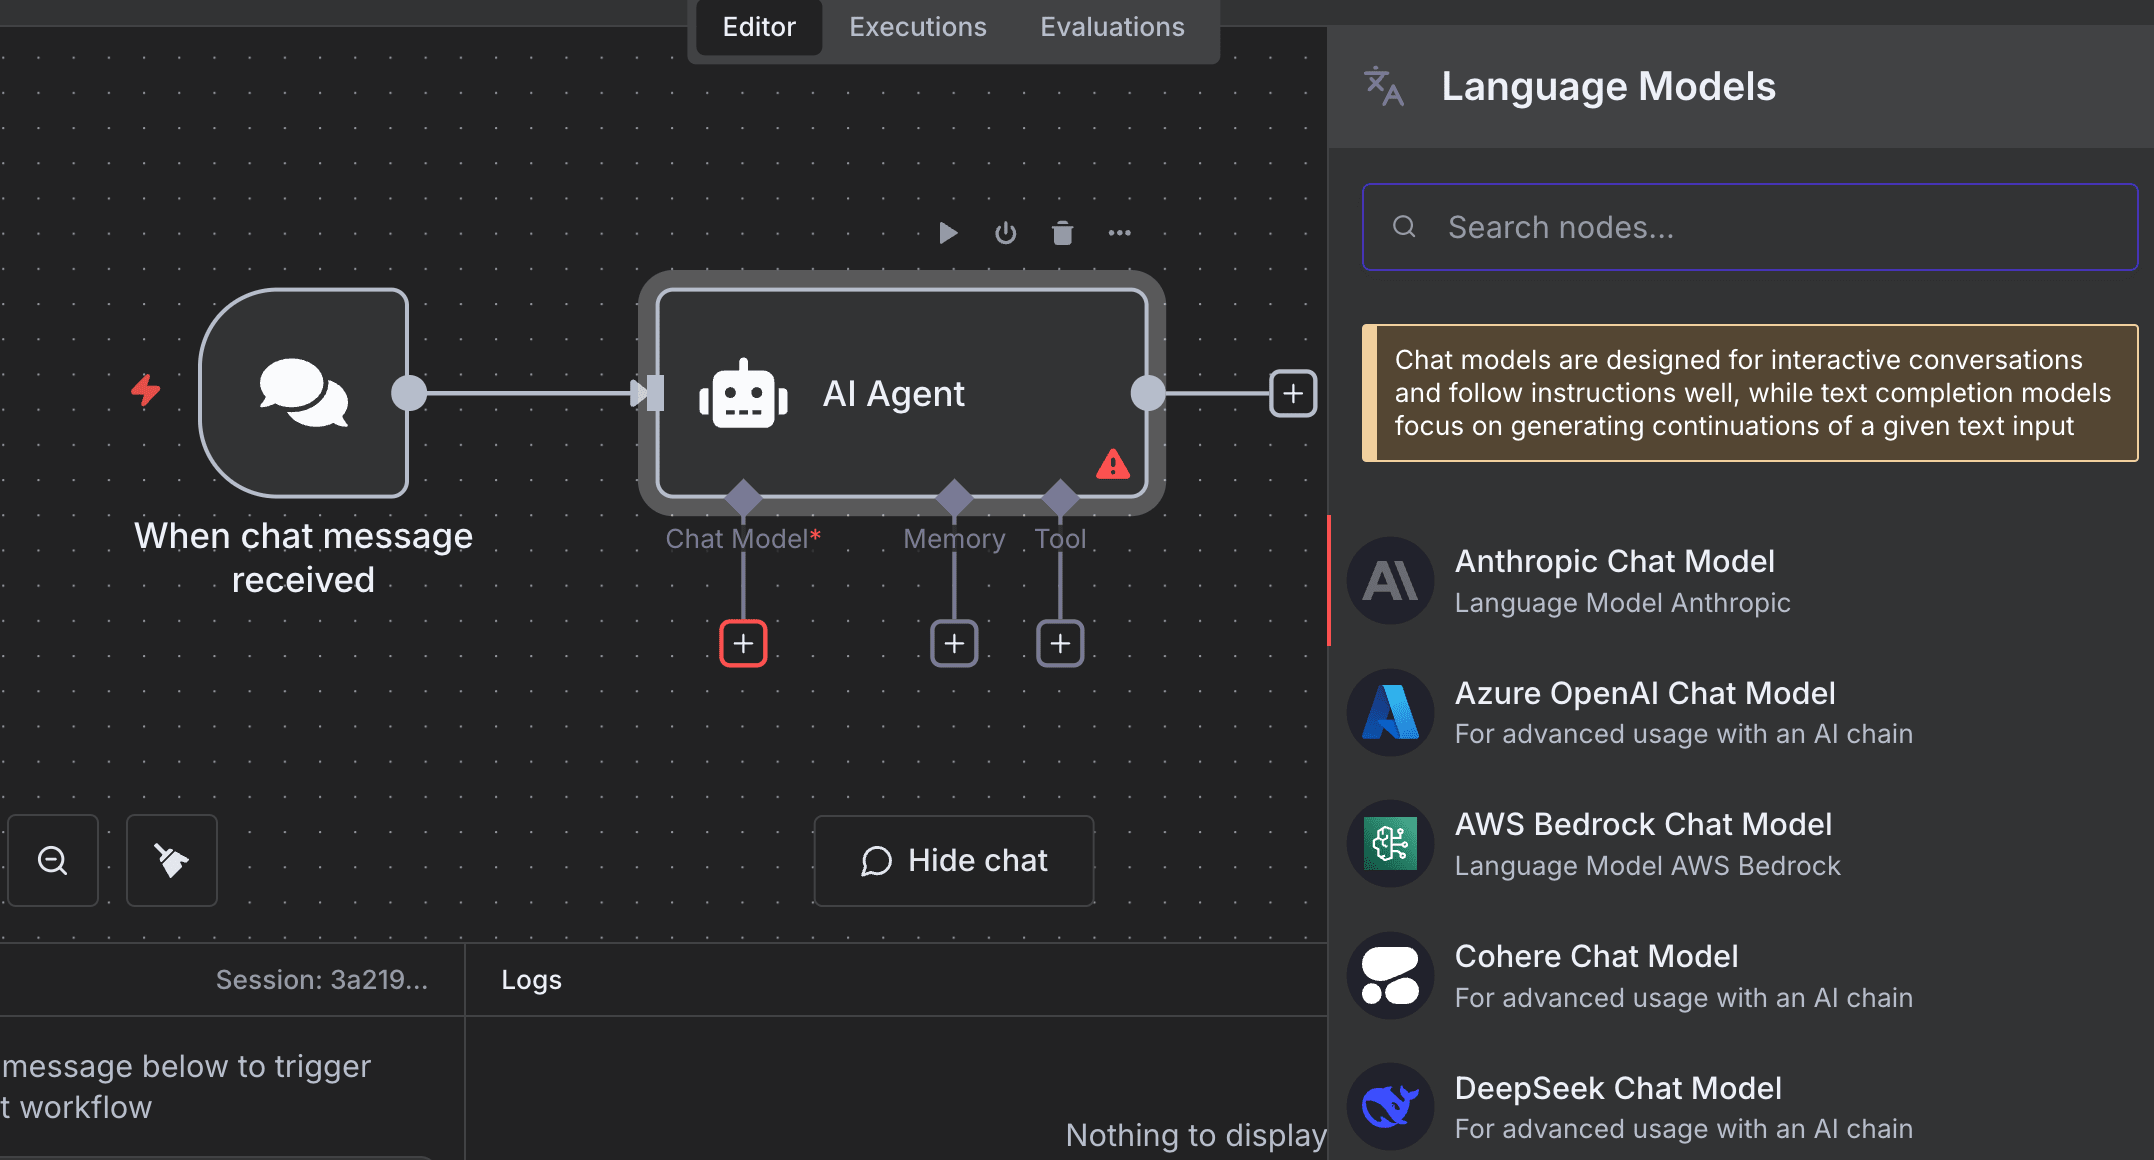The width and height of the screenshot is (2154, 1160).
Task: Delete AI Agent node with trash icon
Action: click(x=1062, y=233)
